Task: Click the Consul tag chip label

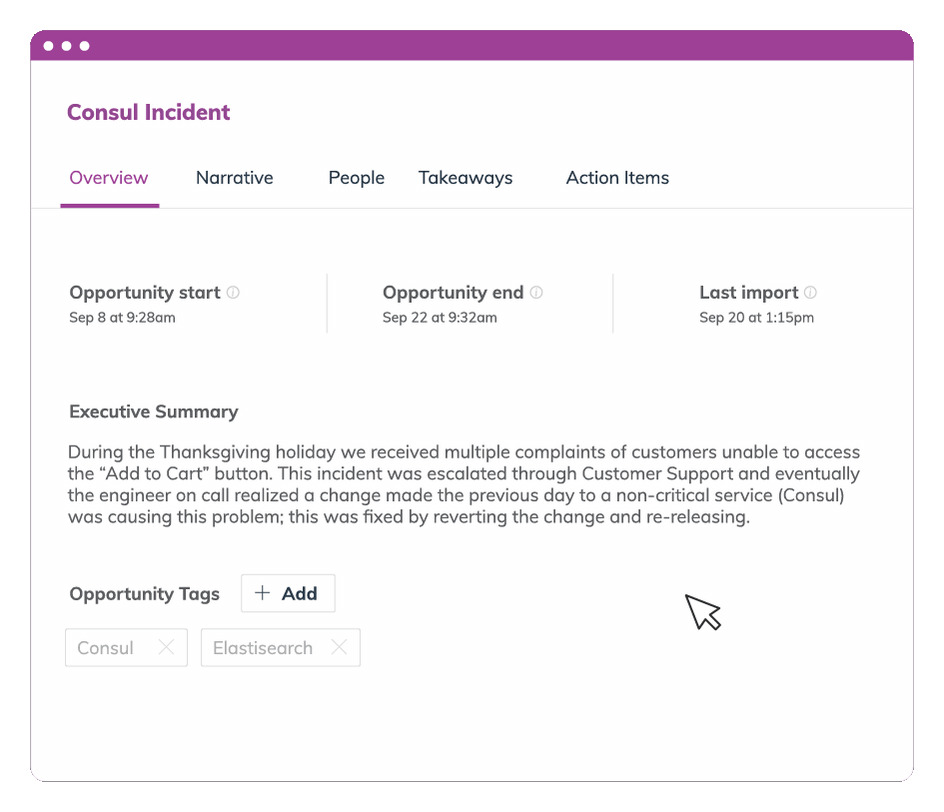Action: click(x=105, y=648)
